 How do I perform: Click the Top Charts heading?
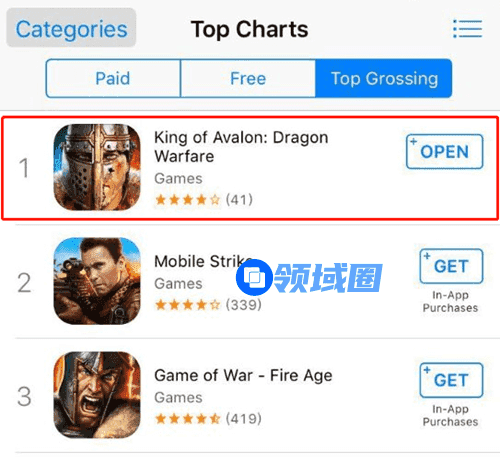[249, 29]
